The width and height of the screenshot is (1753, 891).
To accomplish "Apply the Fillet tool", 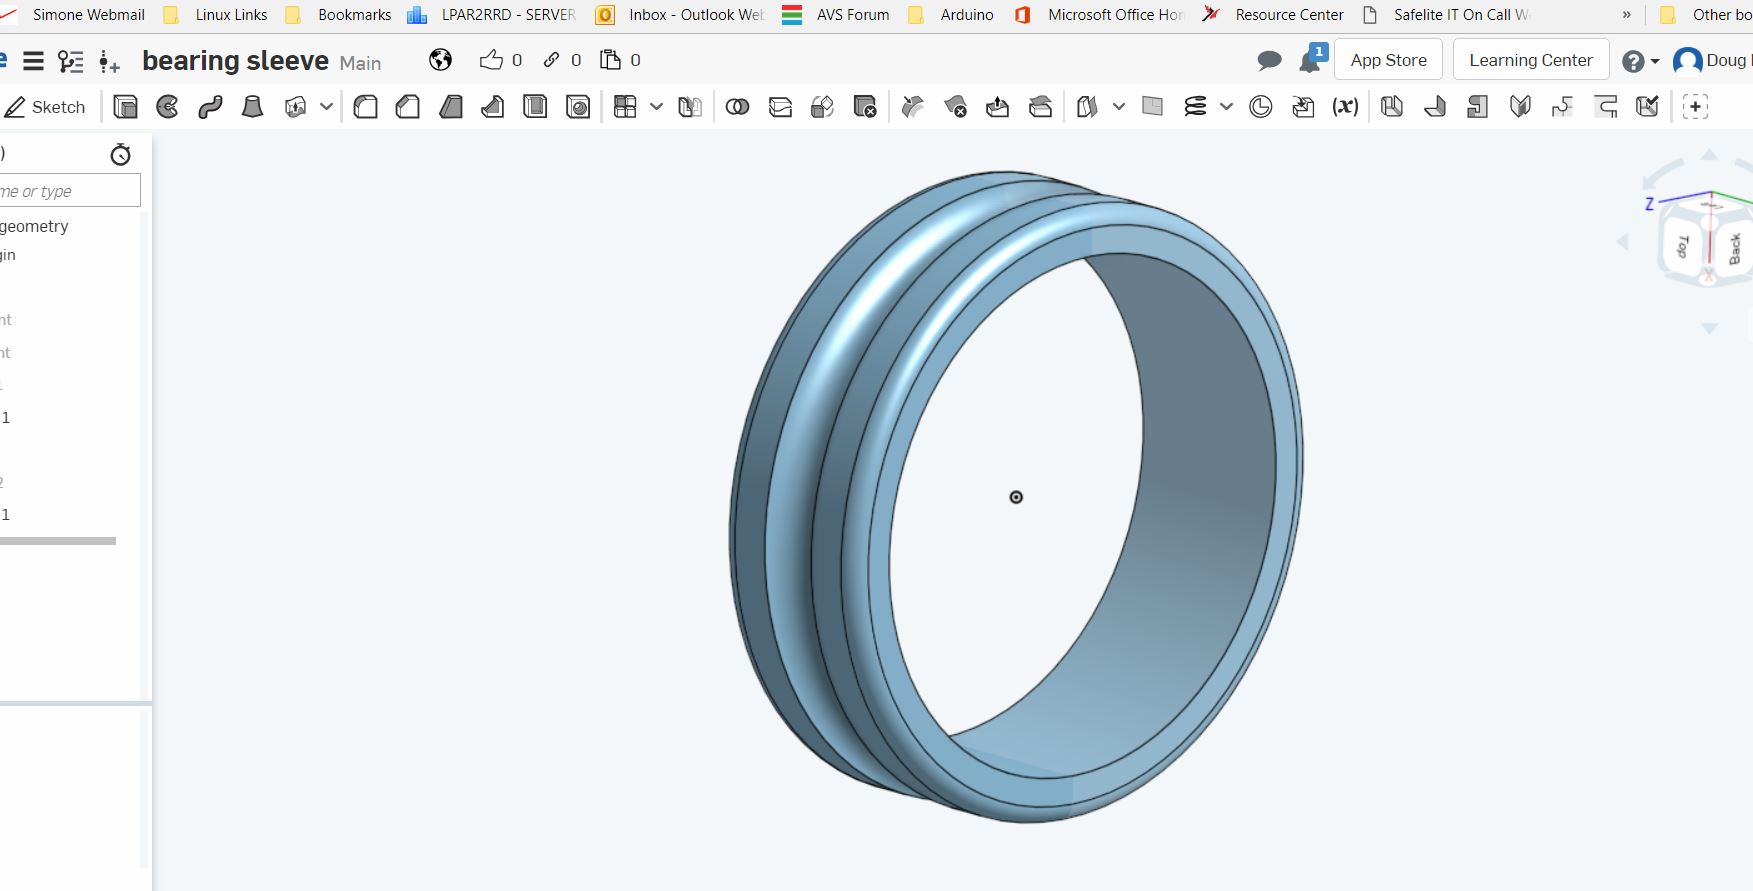I will (x=366, y=107).
